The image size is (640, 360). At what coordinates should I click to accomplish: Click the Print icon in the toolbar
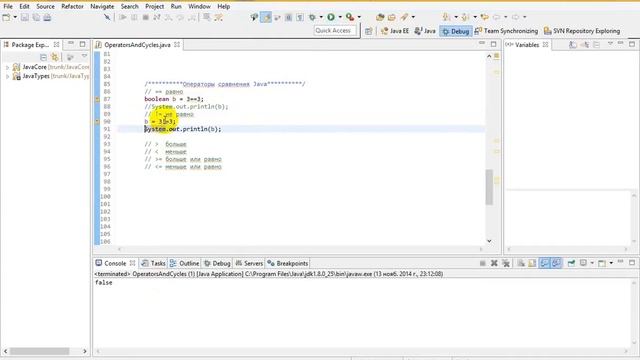[47, 17]
